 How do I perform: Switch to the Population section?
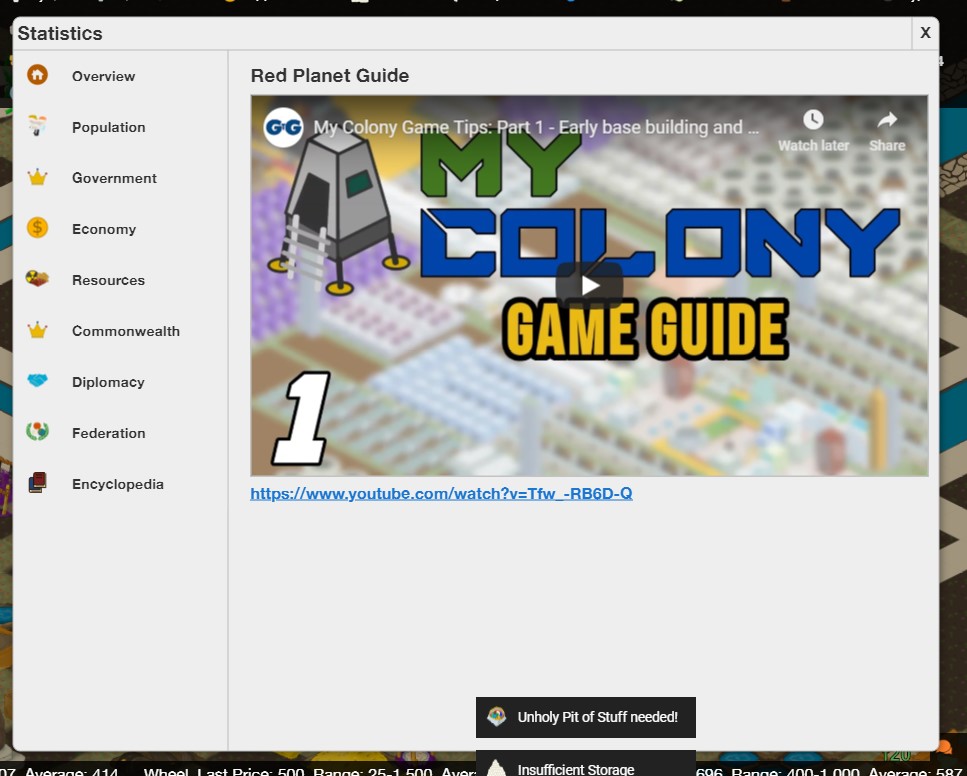[x=109, y=127]
